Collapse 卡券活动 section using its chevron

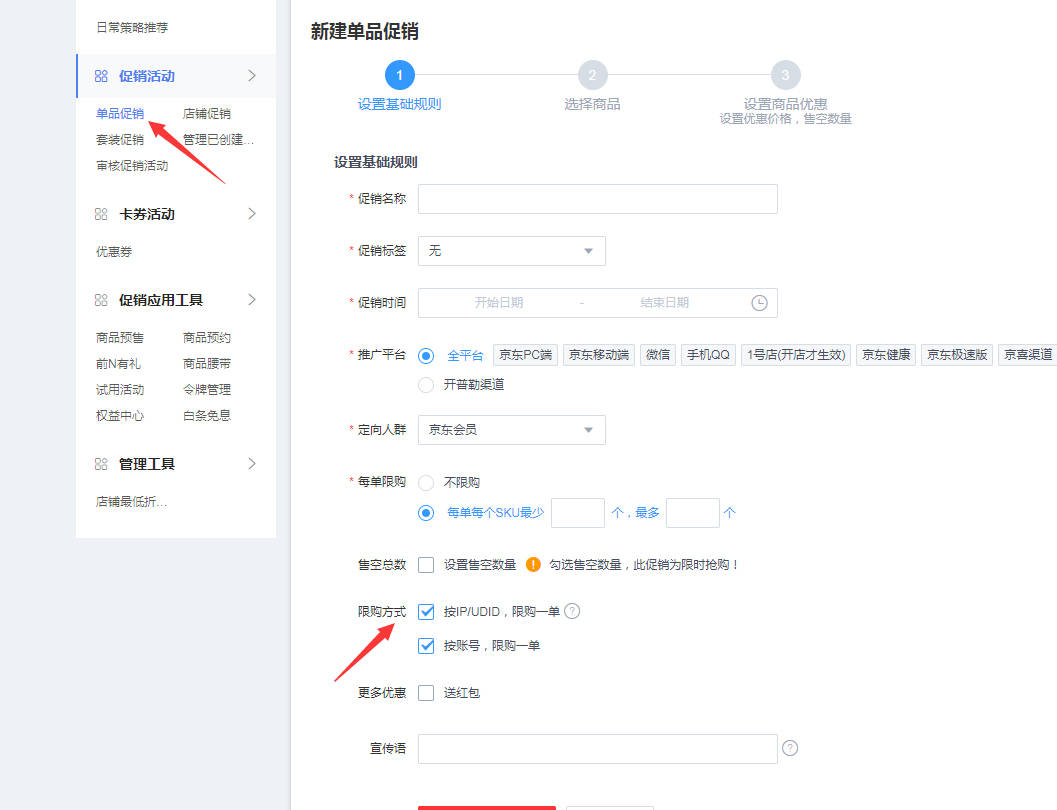251,214
